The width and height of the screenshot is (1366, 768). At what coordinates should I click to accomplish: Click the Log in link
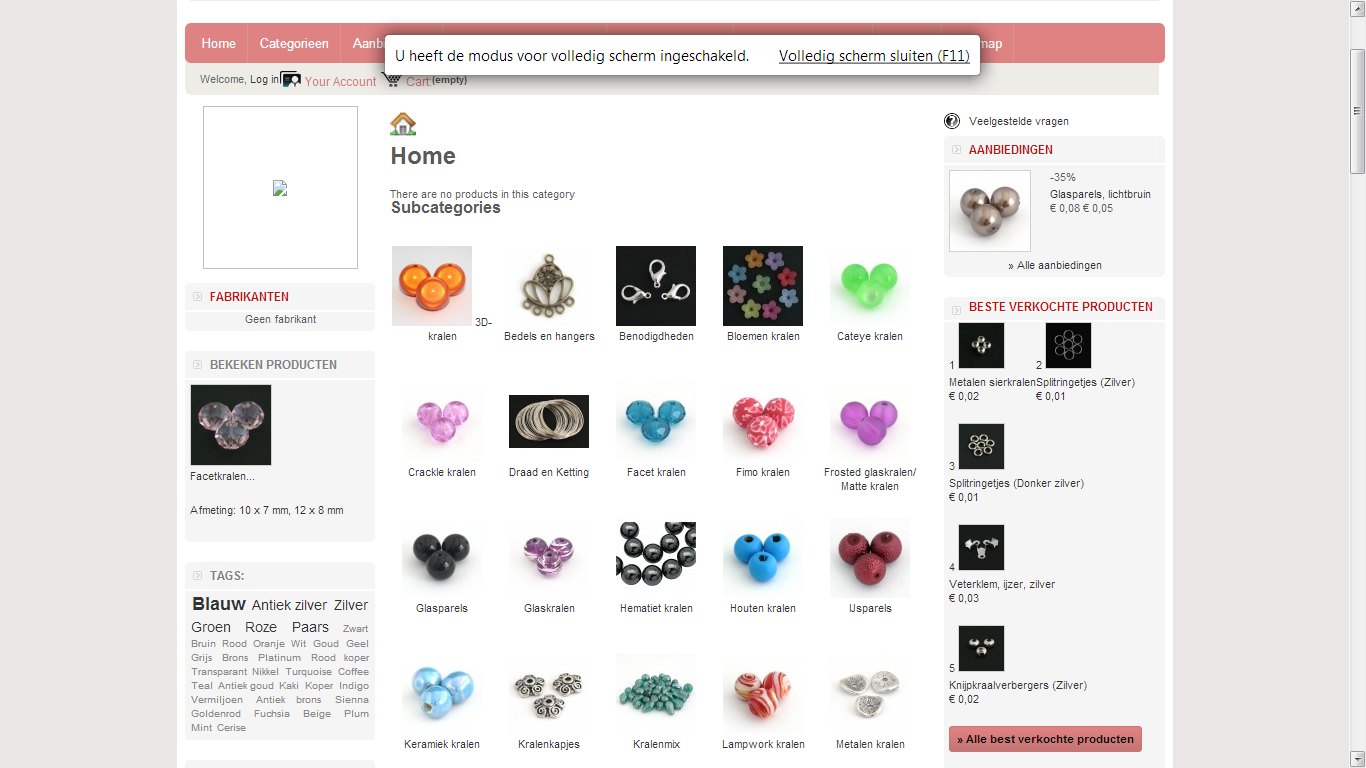pyautogui.click(x=265, y=79)
